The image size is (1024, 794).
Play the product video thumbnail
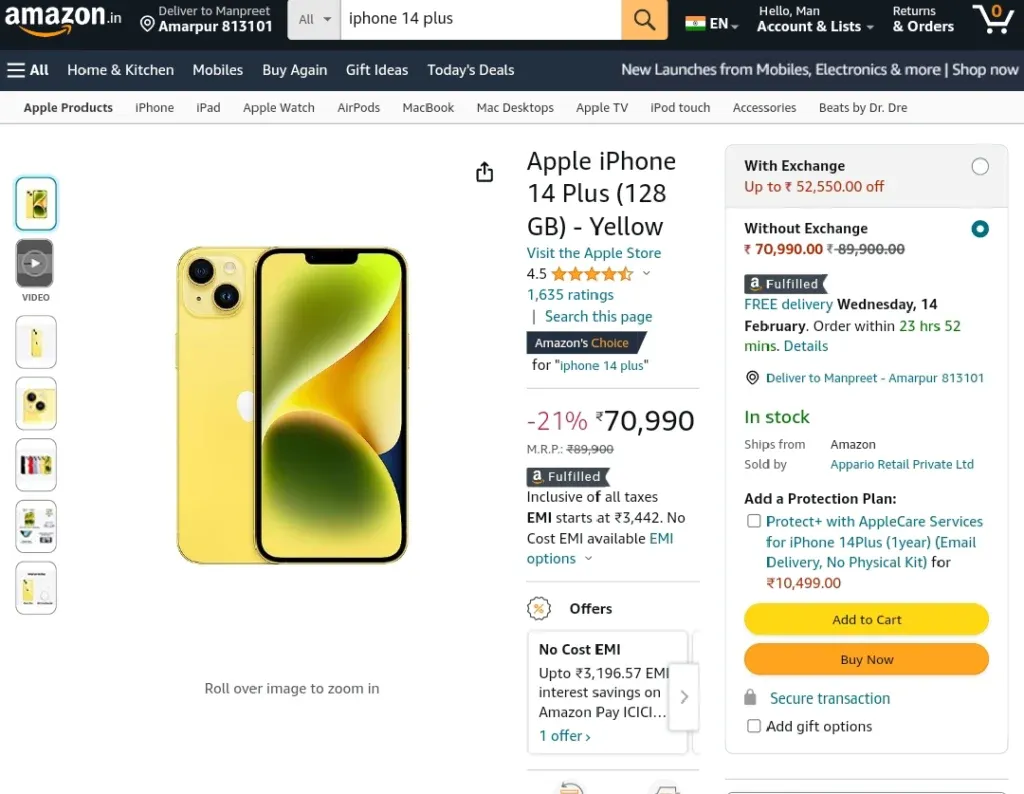point(35,263)
